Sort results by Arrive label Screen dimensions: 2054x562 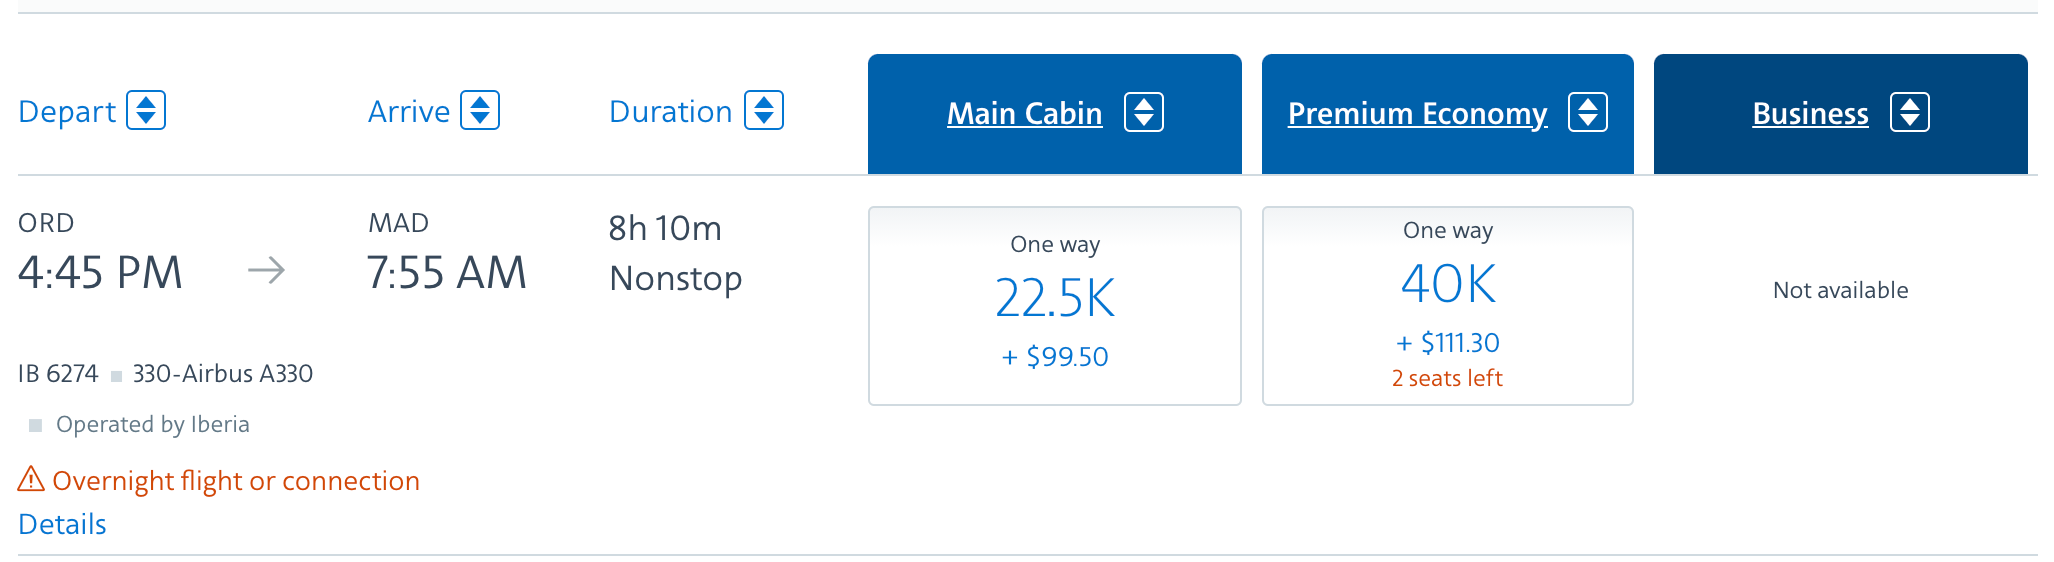click(408, 111)
